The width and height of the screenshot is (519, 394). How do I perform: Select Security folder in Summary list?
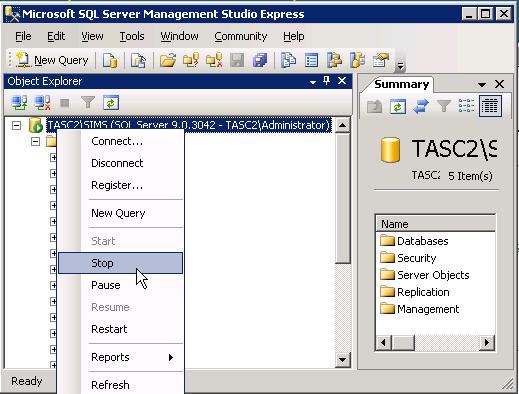tap(408, 258)
